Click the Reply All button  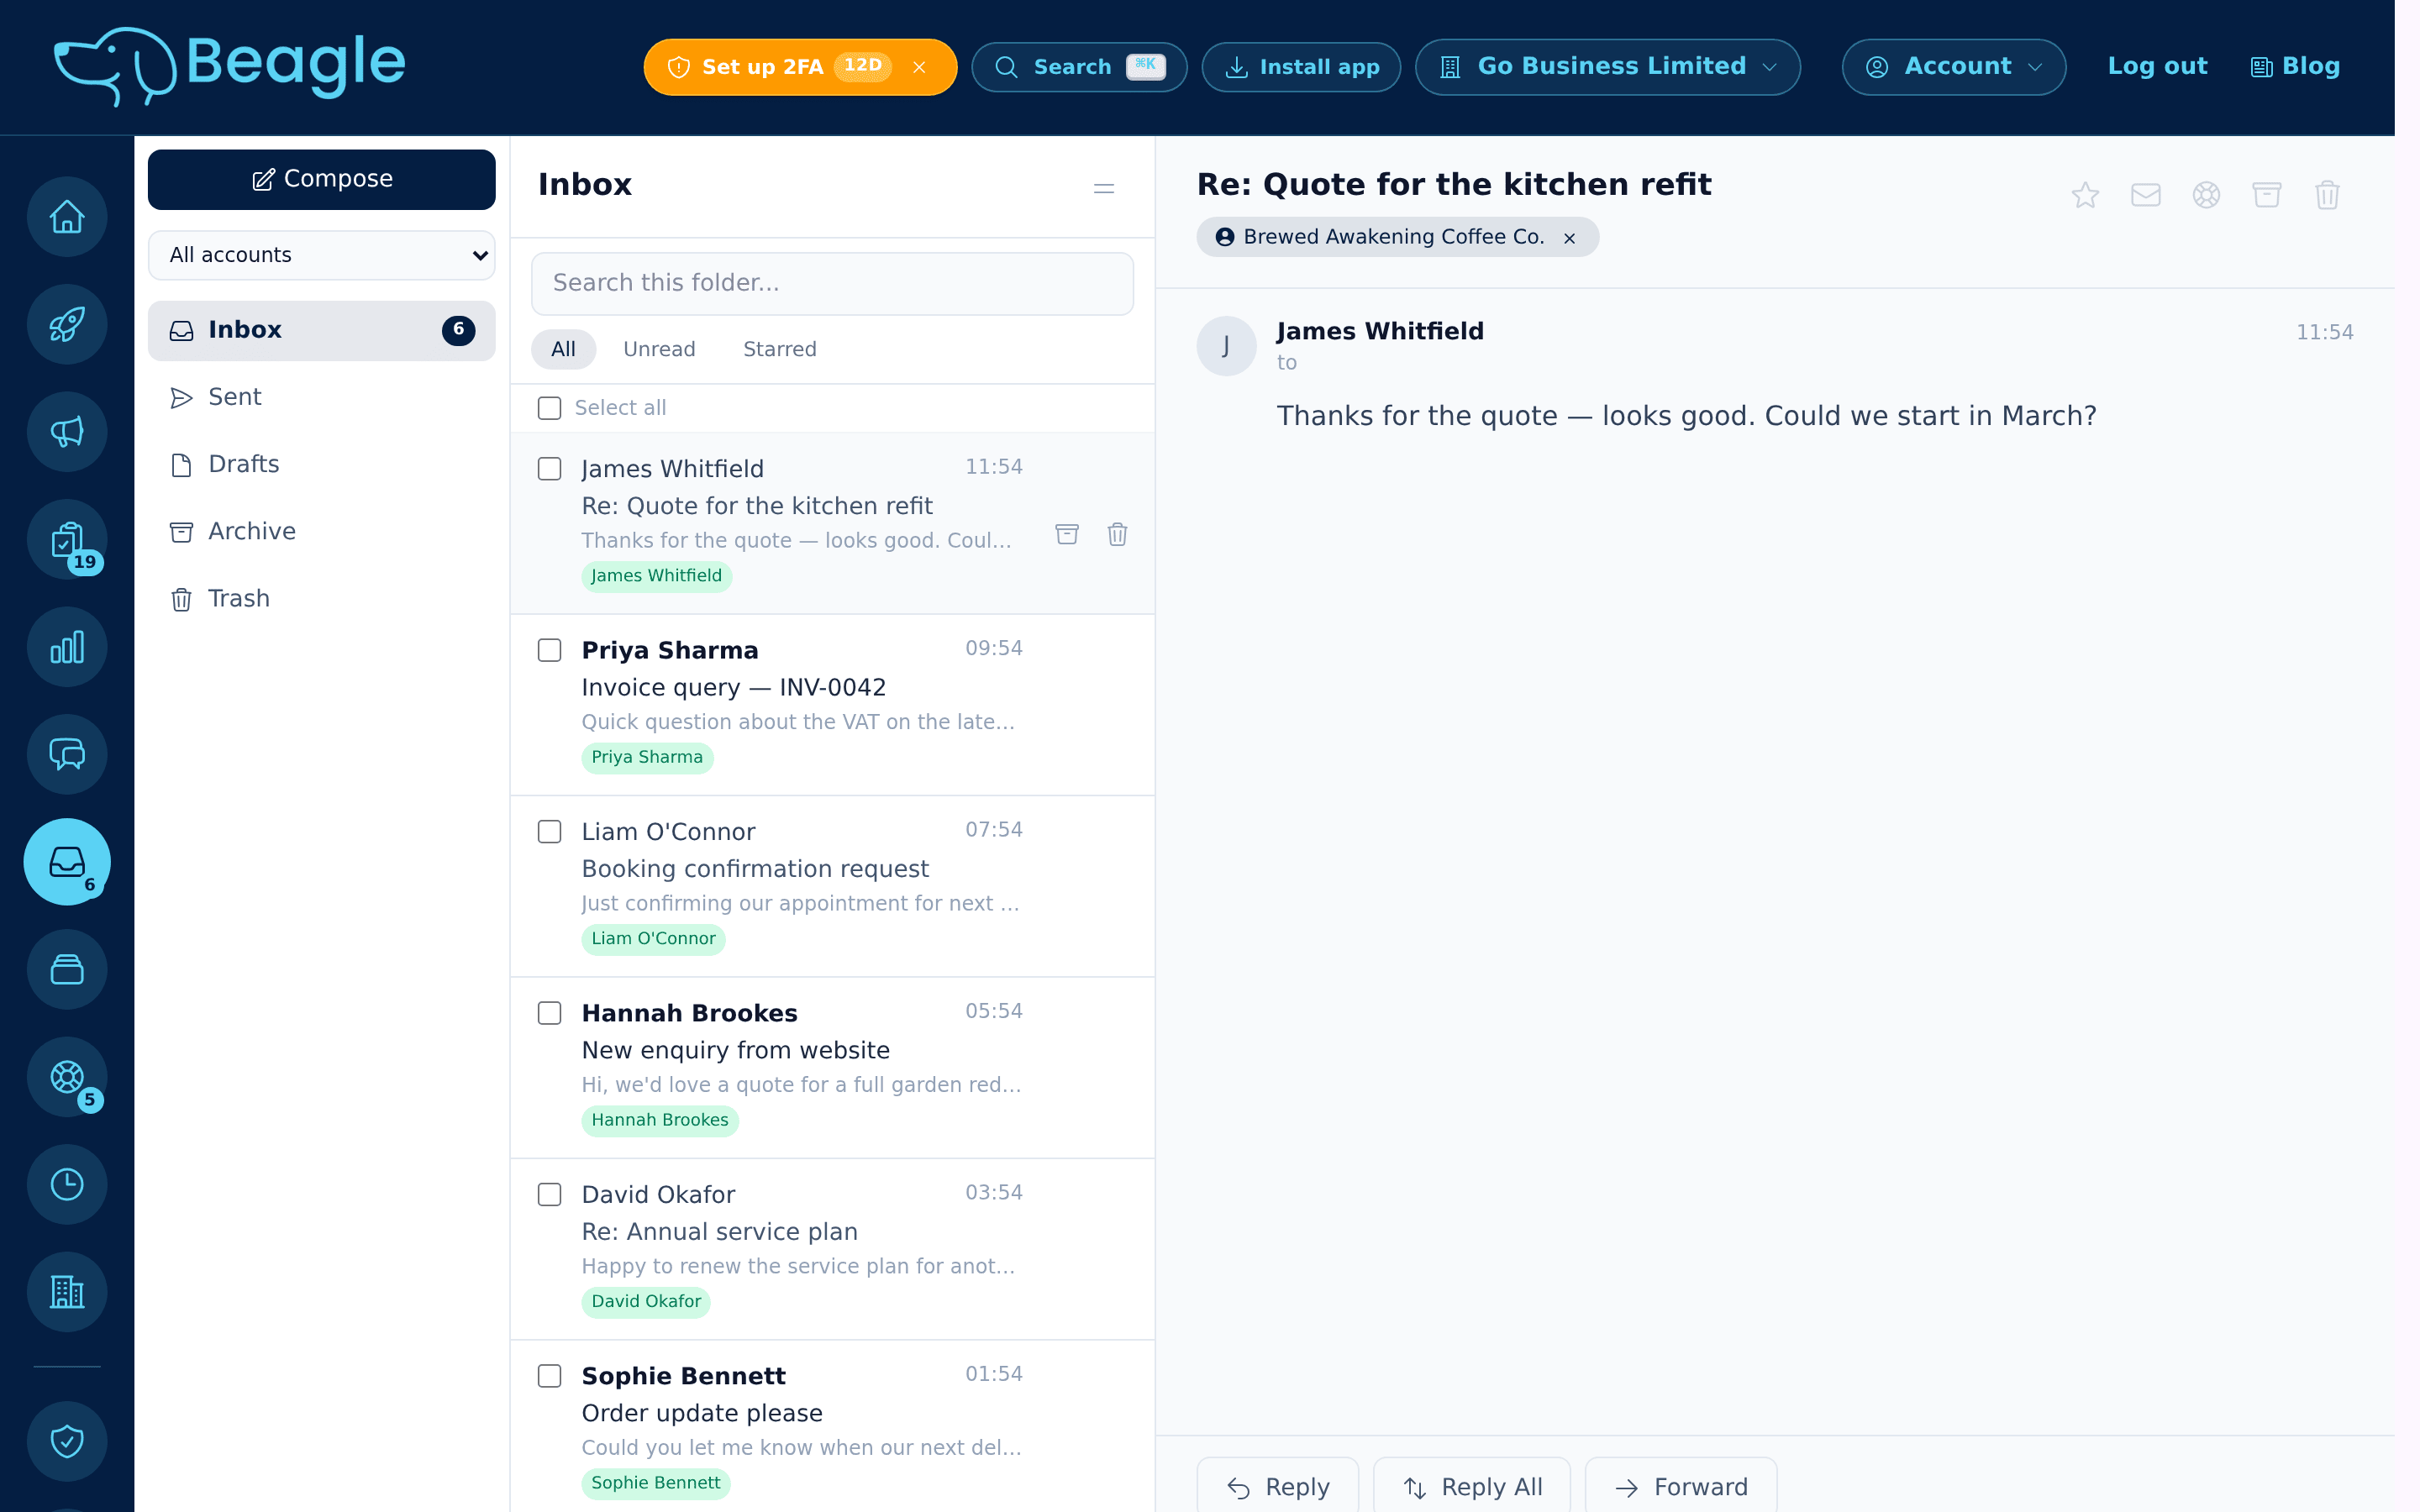pyautogui.click(x=1472, y=1486)
